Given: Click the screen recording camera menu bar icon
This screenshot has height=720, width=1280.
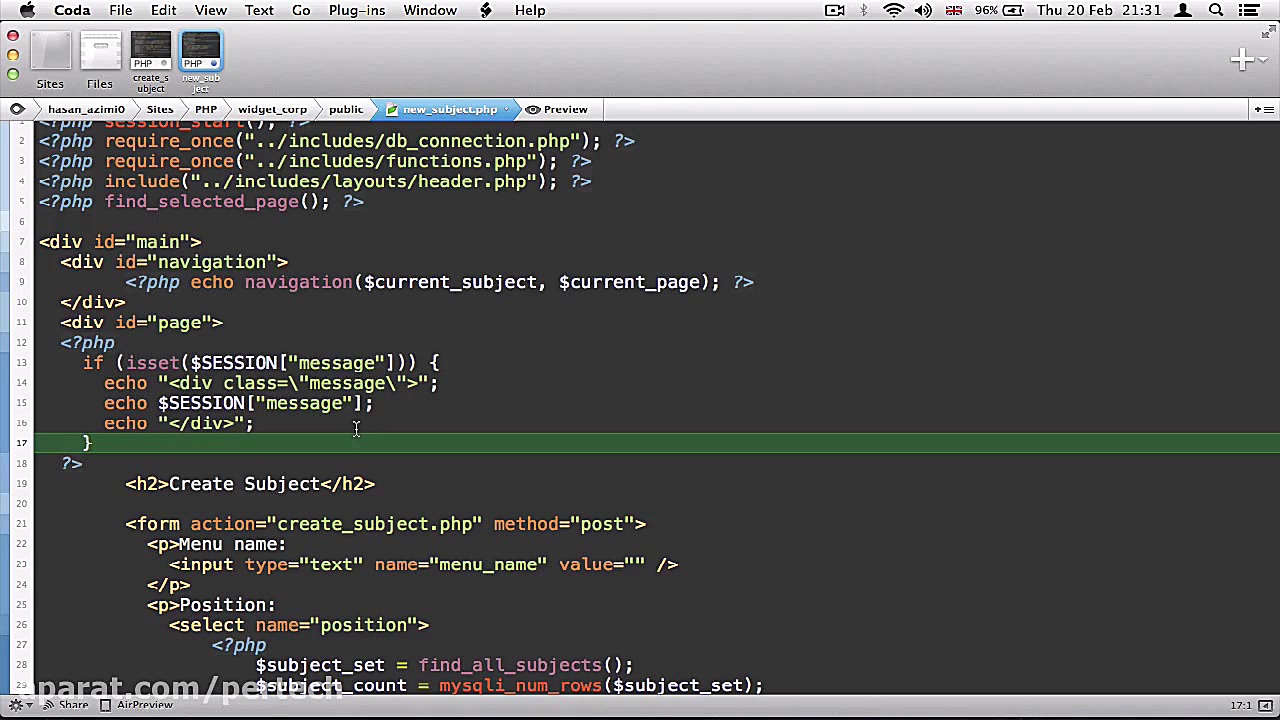Looking at the screenshot, I should point(834,10).
